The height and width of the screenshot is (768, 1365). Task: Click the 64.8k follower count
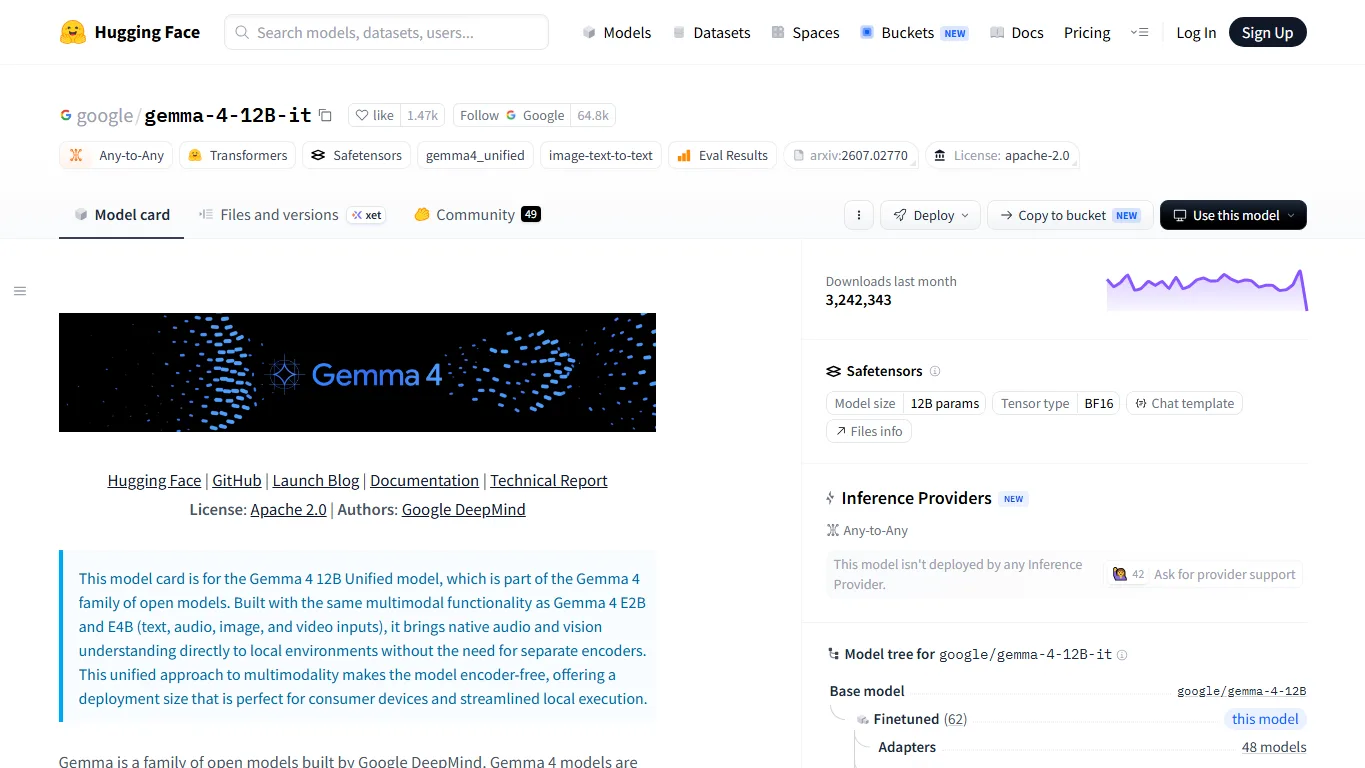(593, 115)
